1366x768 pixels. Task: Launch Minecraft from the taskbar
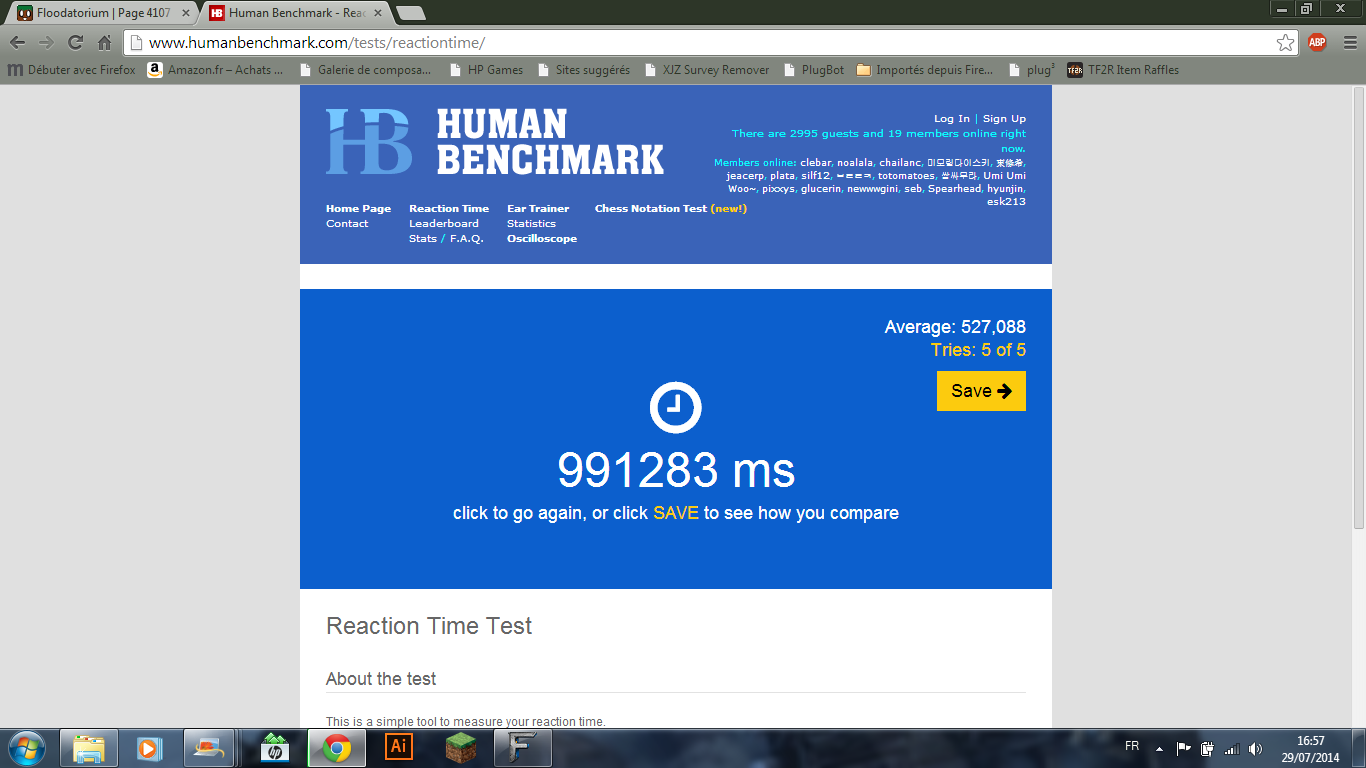pyautogui.click(x=460, y=747)
